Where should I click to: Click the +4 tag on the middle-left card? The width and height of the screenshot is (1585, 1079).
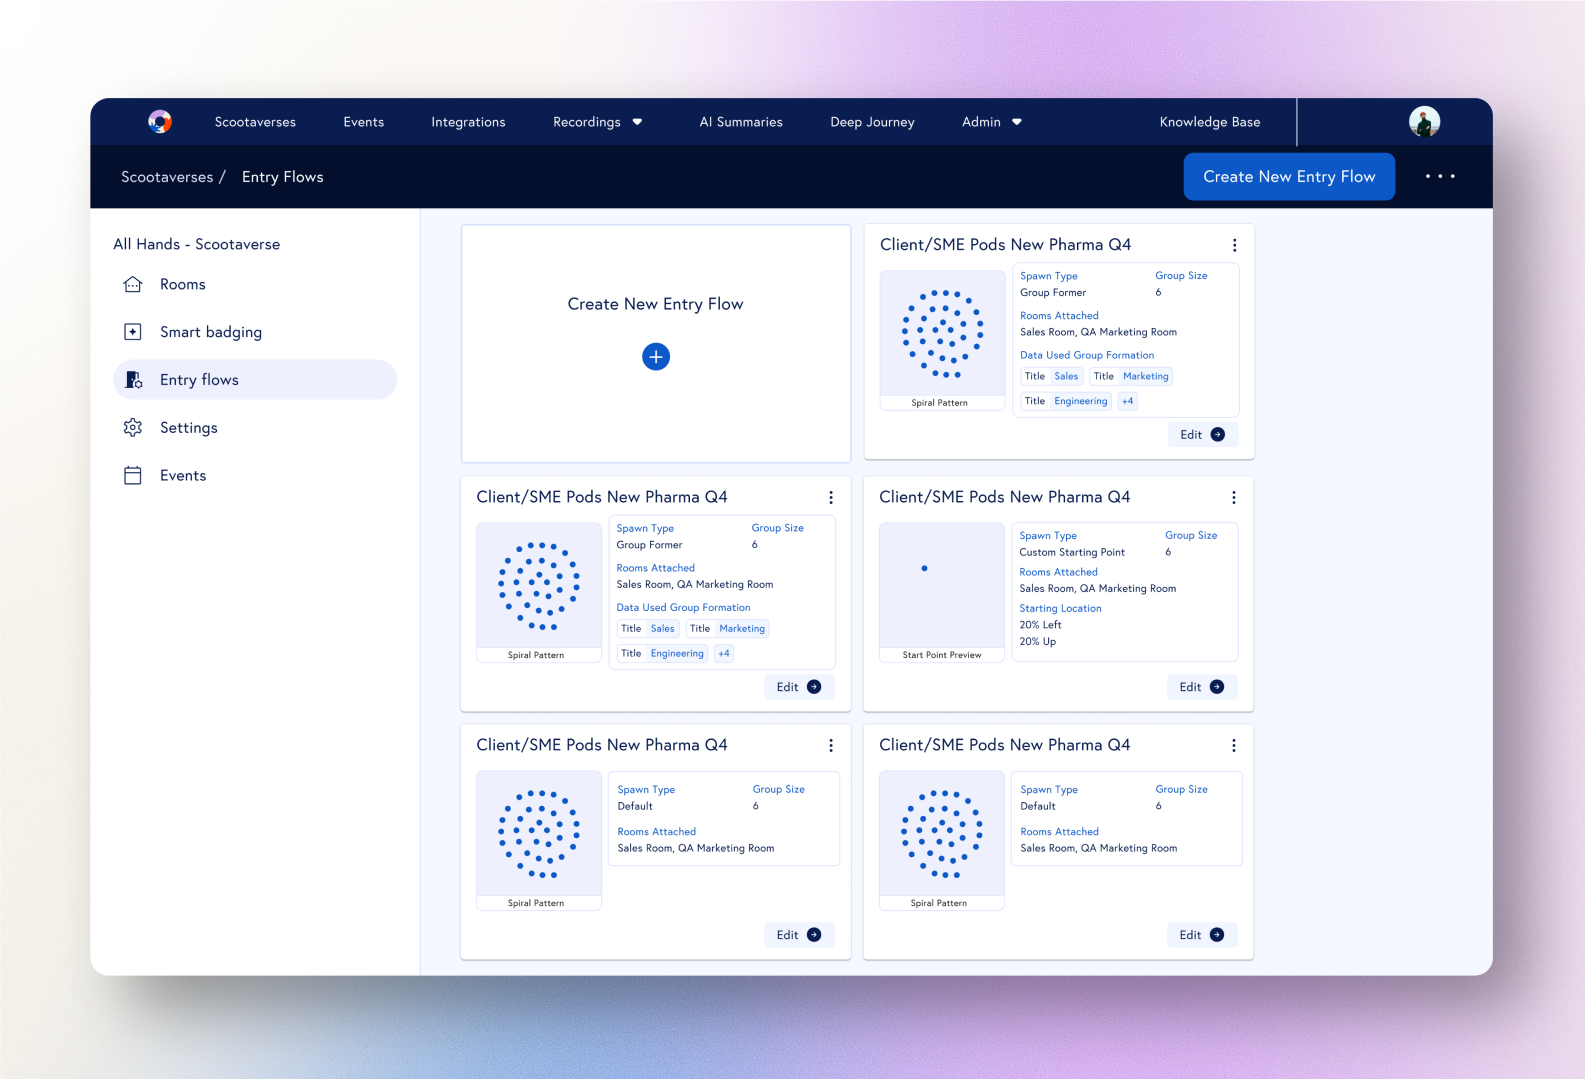click(x=724, y=654)
